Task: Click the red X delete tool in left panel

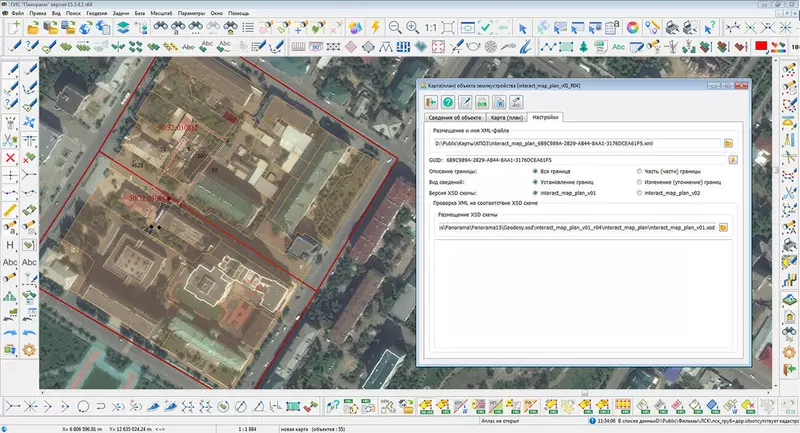Action: tap(10, 157)
